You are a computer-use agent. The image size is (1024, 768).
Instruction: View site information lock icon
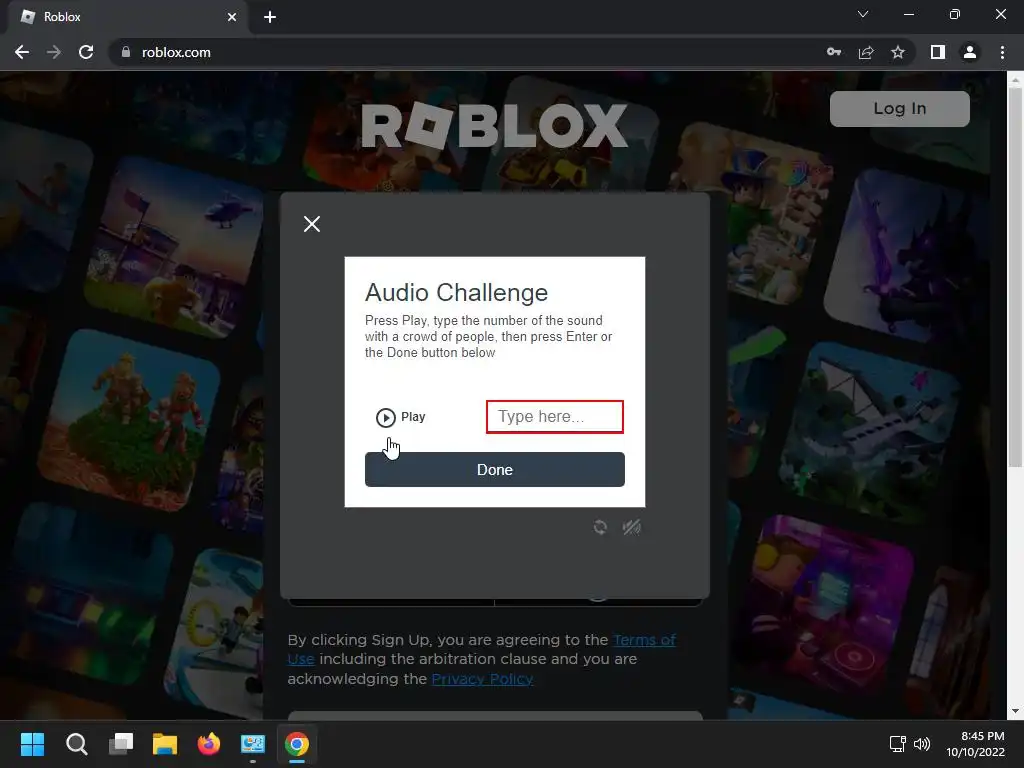click(126, 52)
